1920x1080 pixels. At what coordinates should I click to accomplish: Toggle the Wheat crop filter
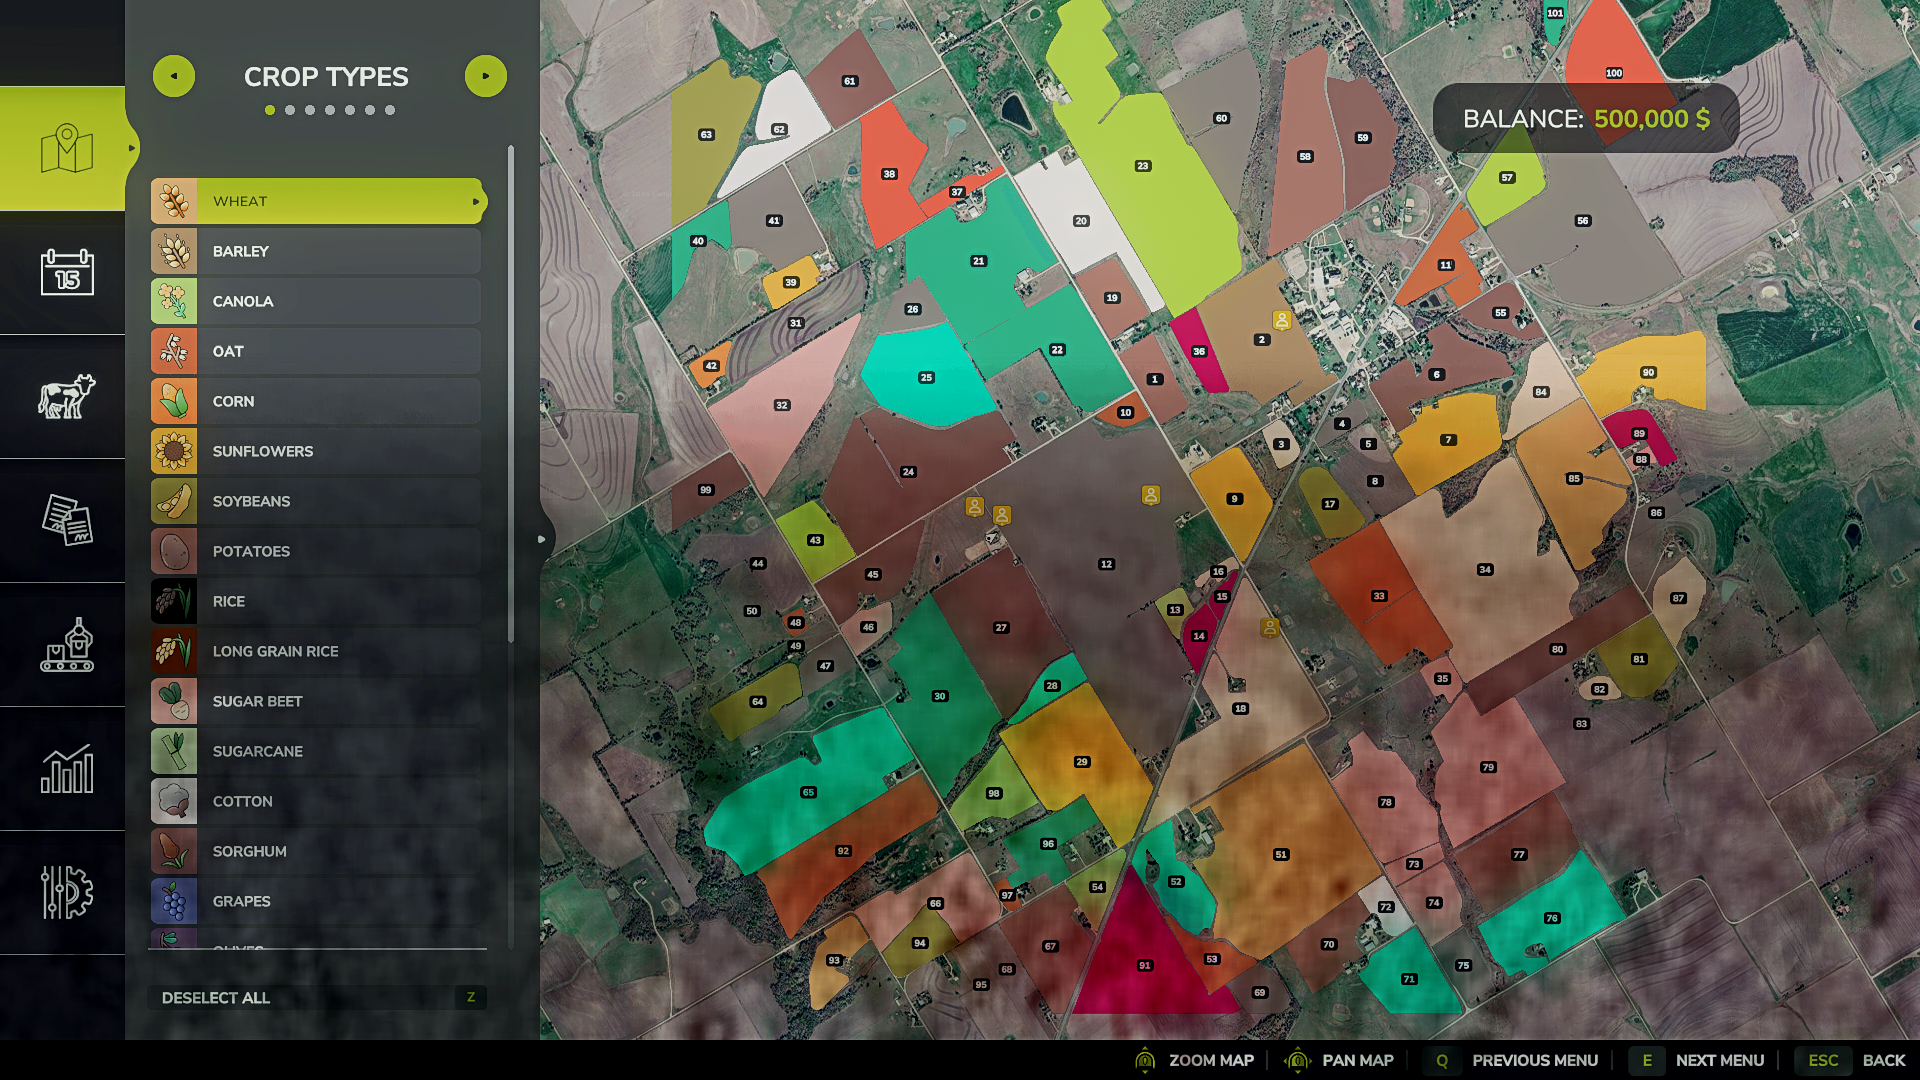(317, 201)
